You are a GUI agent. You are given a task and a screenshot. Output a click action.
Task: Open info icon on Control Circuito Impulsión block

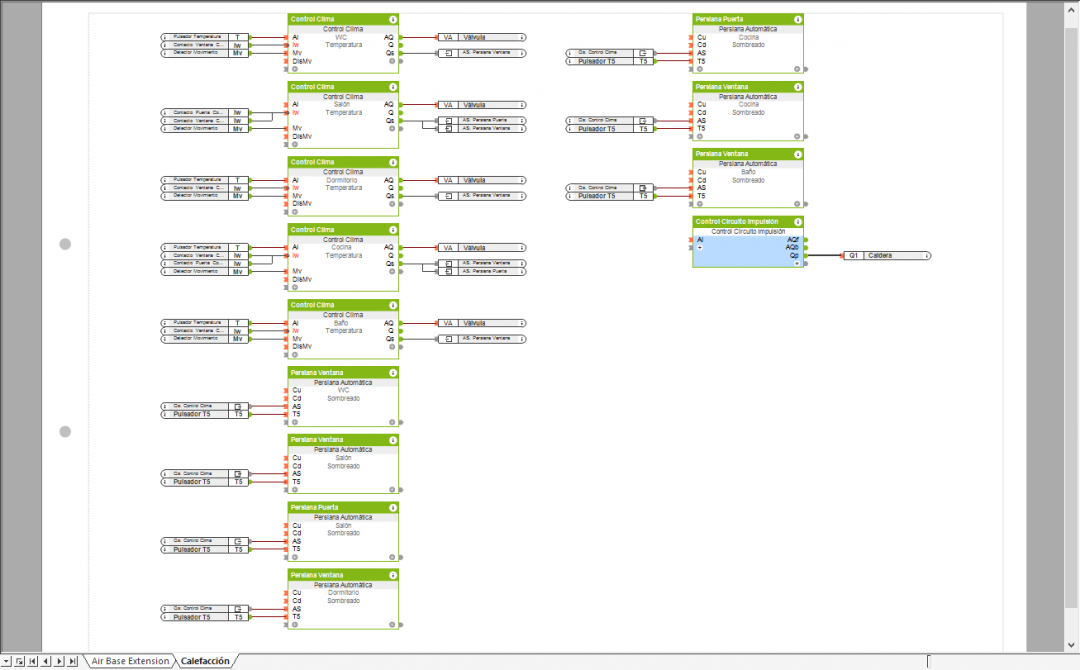tap(798, 222)
